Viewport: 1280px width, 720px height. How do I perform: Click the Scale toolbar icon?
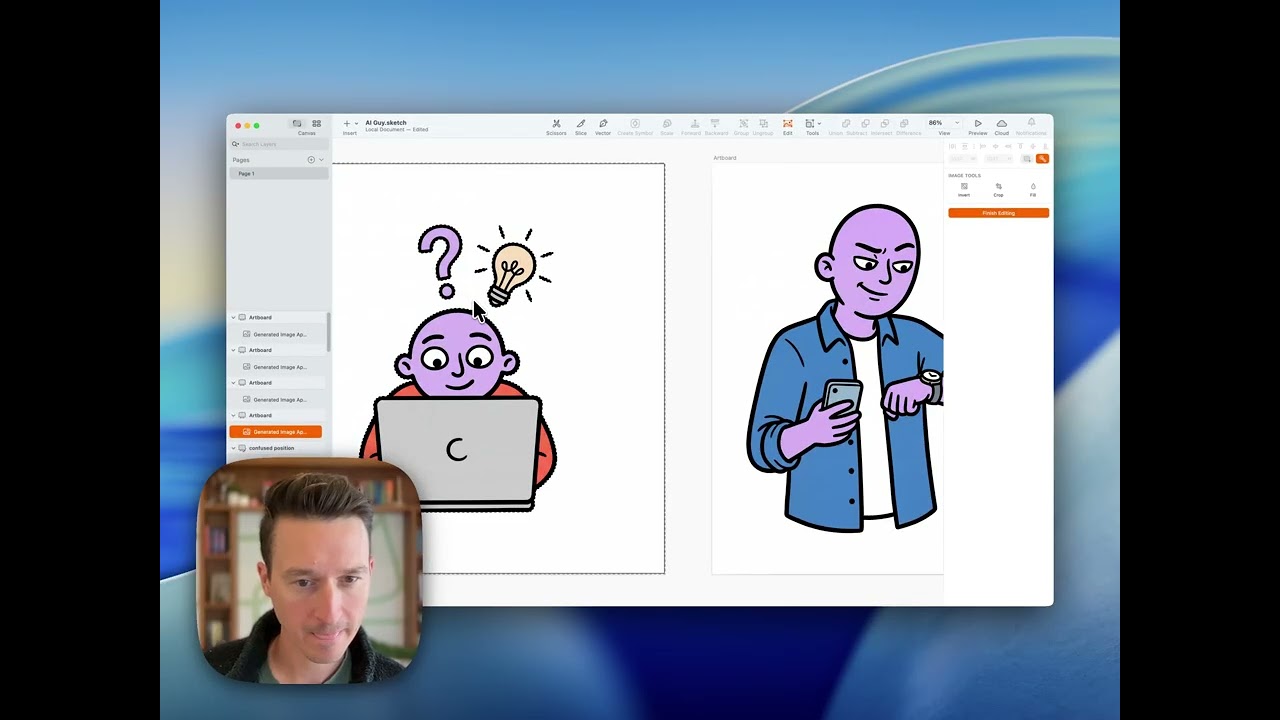click(667, 124)
